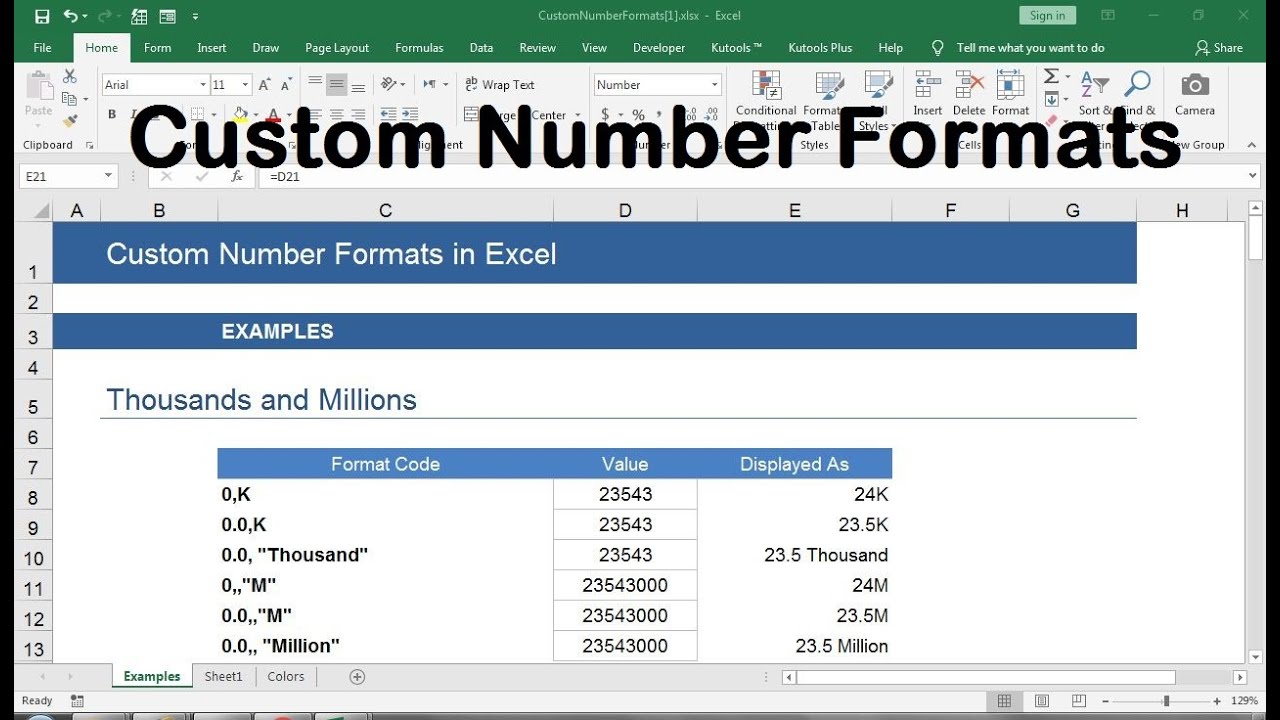Apply bold formatting
The width and height of the screenshot is (1280, 720).
pos(112,115)
